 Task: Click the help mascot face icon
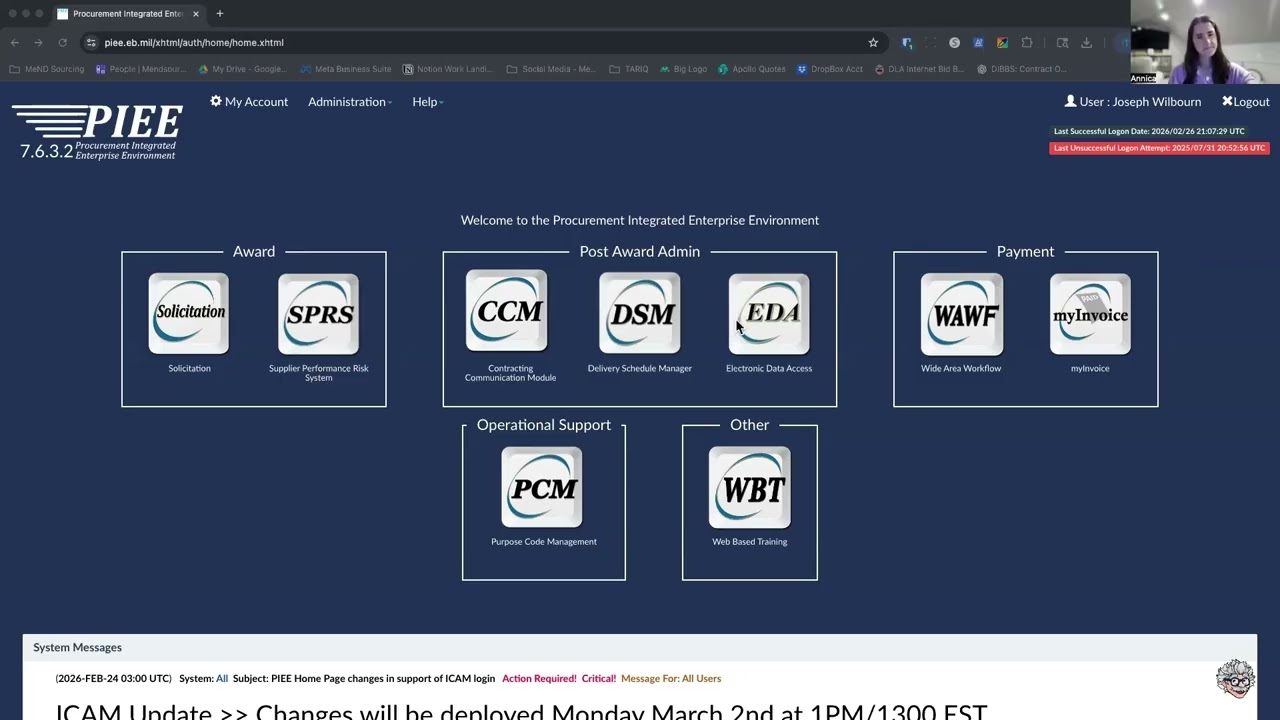click(x=1235, y=678)
